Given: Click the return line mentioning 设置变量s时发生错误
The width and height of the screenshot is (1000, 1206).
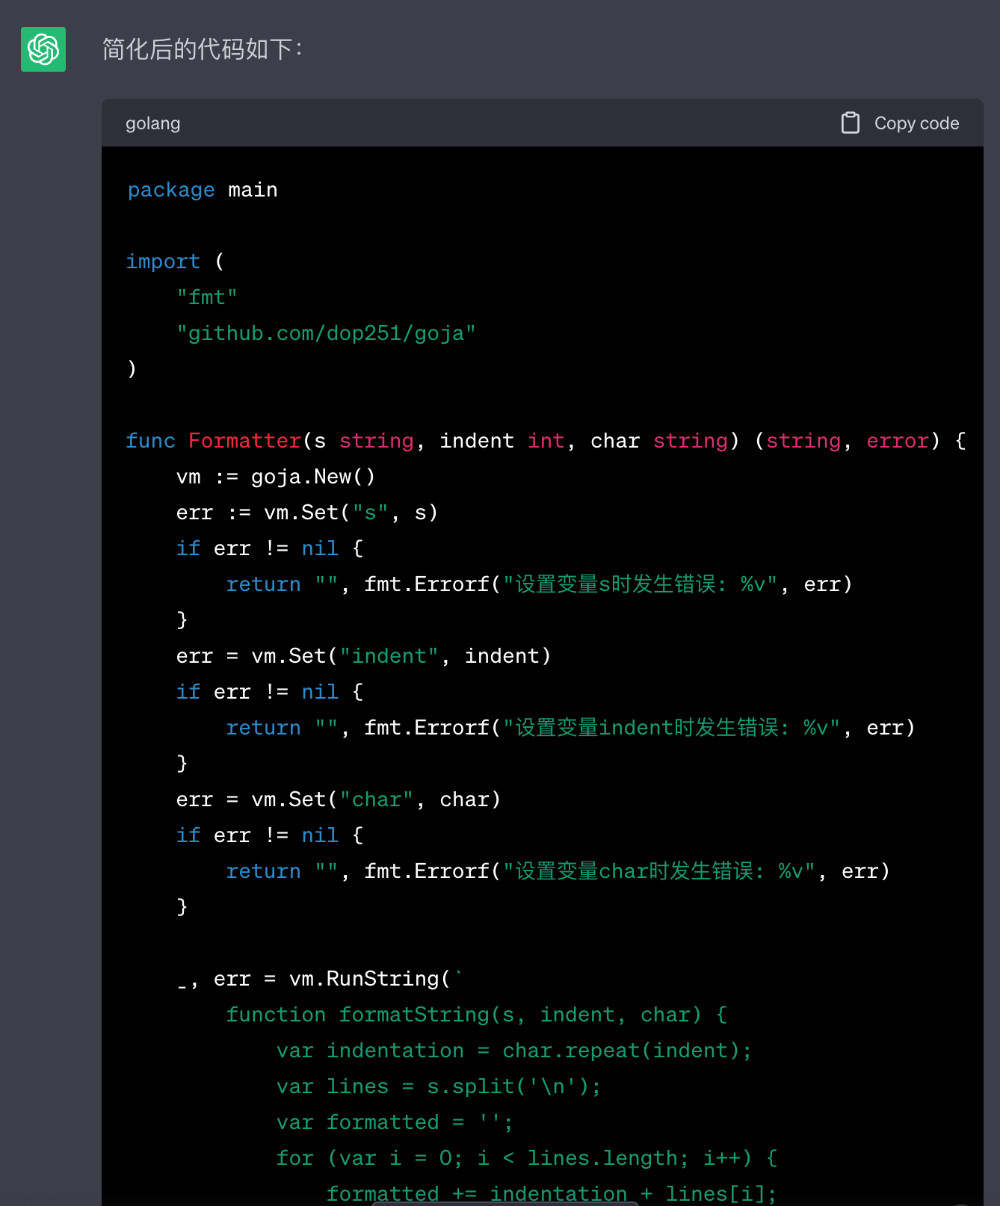Looking at the screenshot, I should tap(539, 584).
